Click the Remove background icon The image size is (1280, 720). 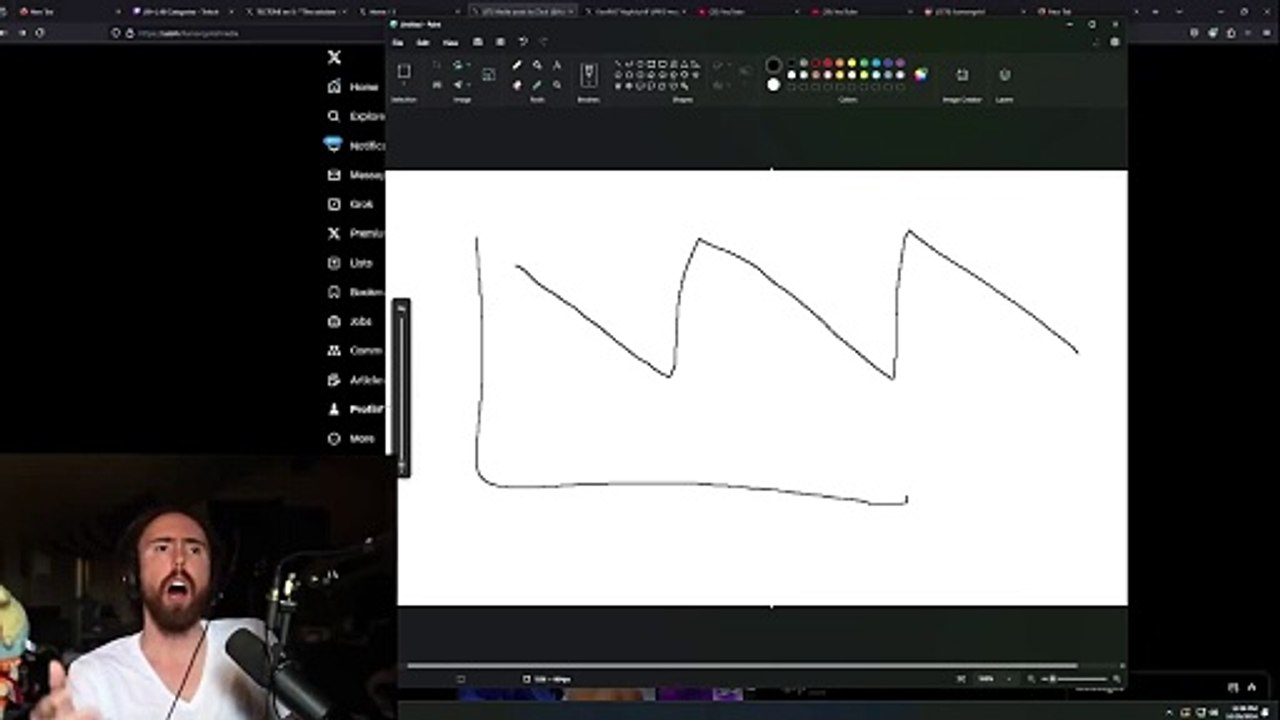click(488, 74)
